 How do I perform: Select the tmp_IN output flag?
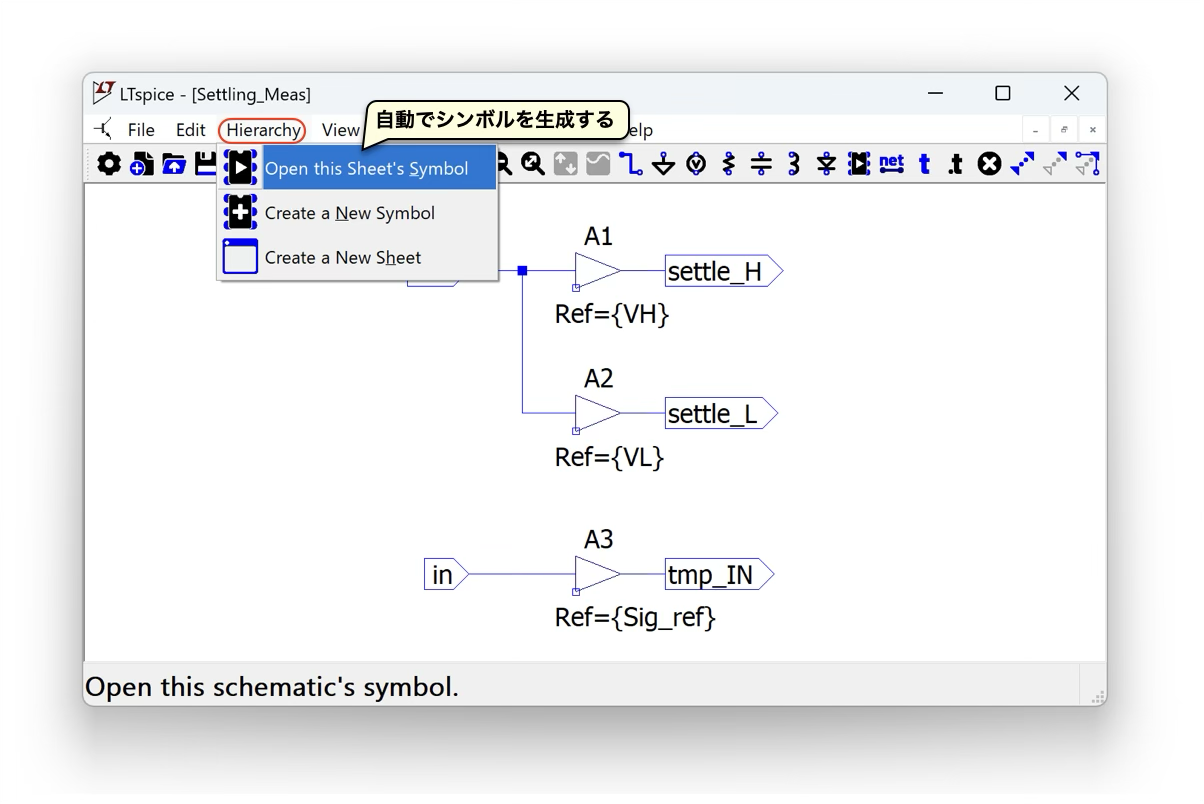tap(720, 575)
